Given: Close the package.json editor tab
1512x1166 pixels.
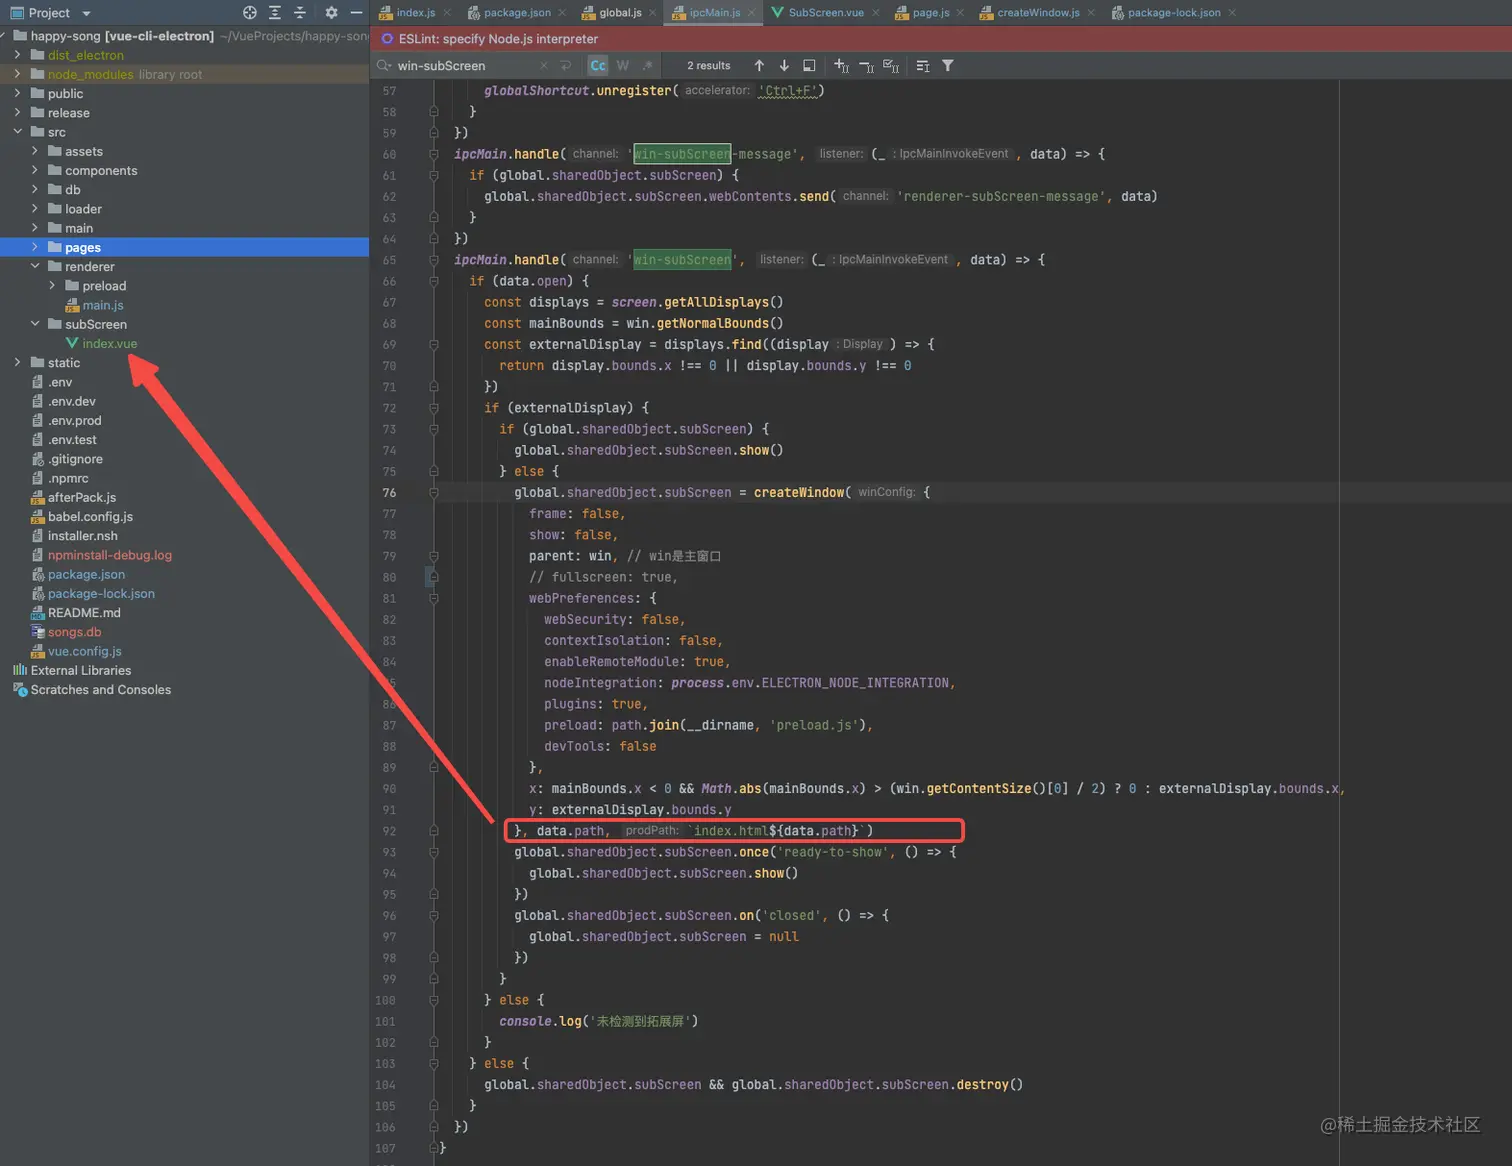Looking at the screenshot, I should pos(562,13).
